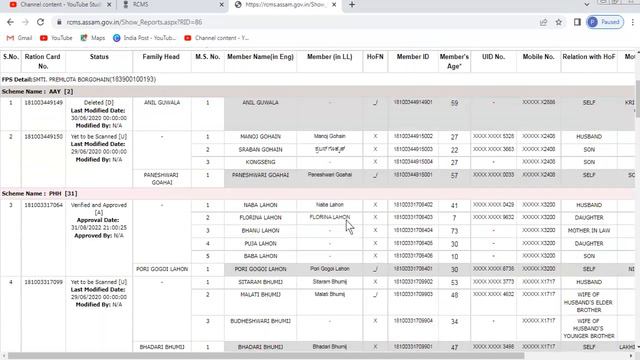Select ration card number 181003317099
640x360 pixels.
(43, 282)
